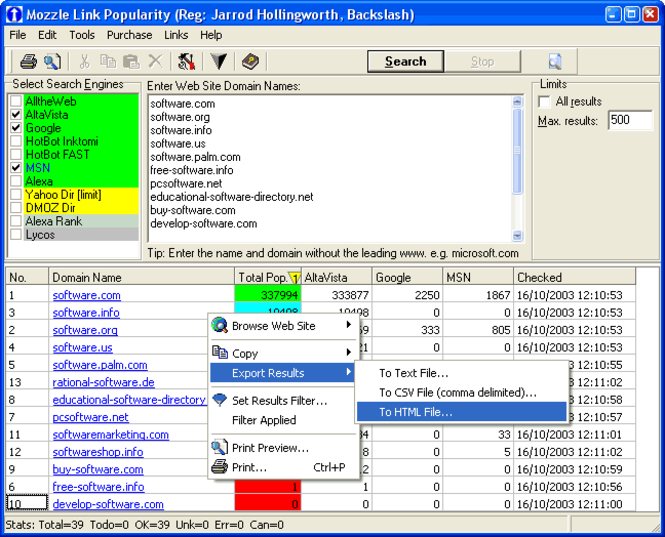Check the Alexa Rank checkbox

coord(16,221)
